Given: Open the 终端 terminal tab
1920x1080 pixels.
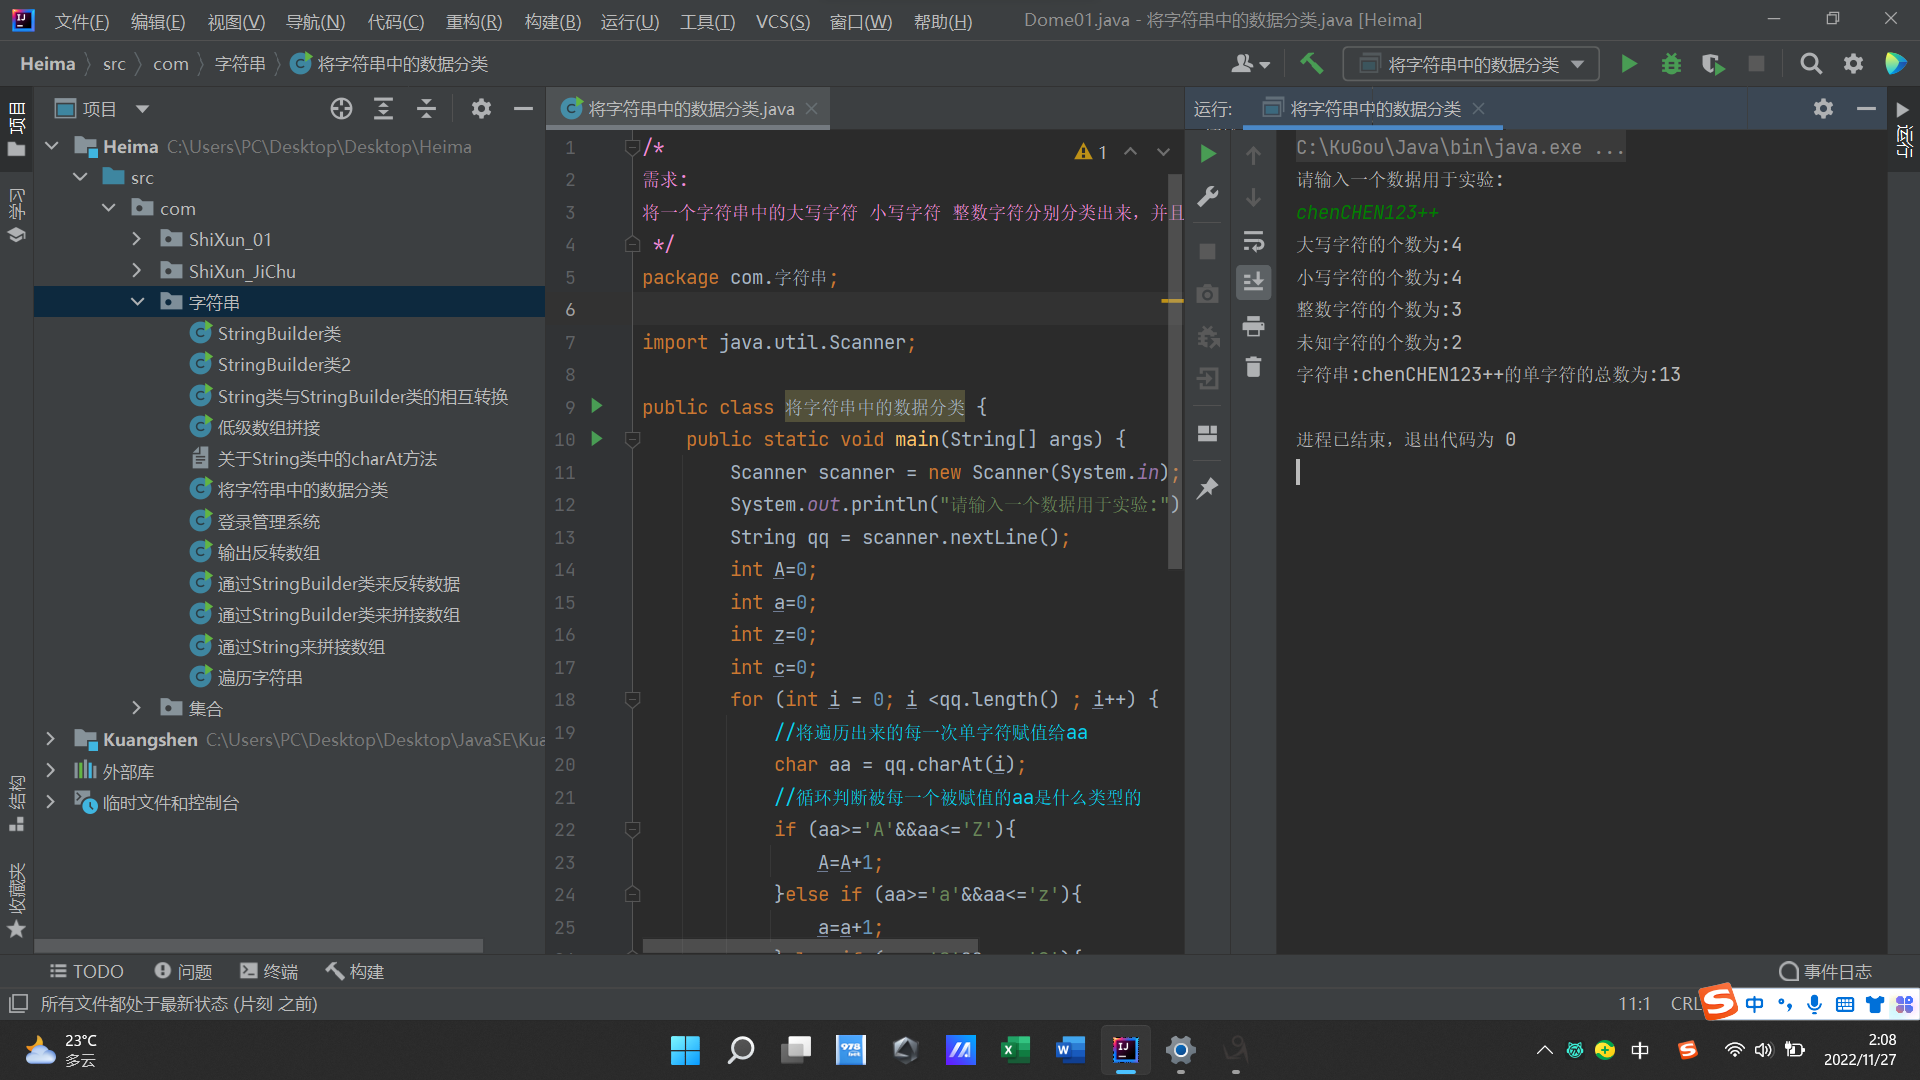Looking at the screenshot, I should (269, 971).
